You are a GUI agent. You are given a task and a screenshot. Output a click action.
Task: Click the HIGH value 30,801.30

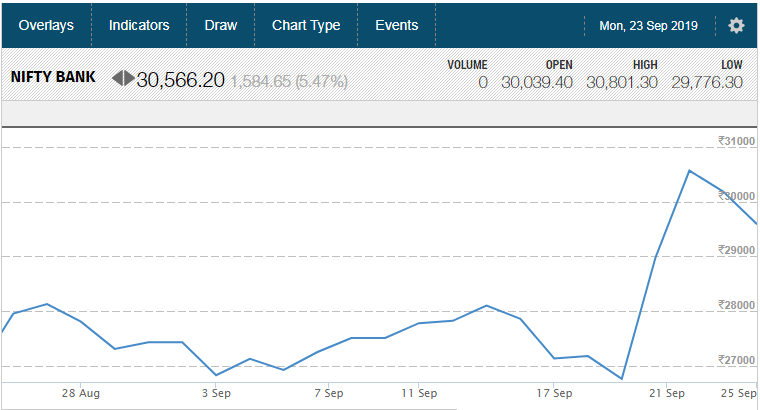(622, 82)
